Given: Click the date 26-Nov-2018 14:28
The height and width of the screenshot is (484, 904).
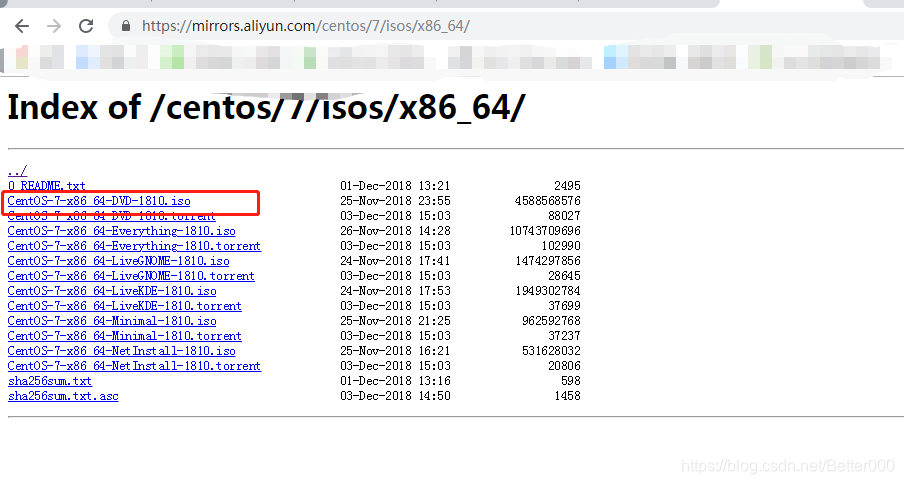Looking at the screenshot, I should pos(395,231).
